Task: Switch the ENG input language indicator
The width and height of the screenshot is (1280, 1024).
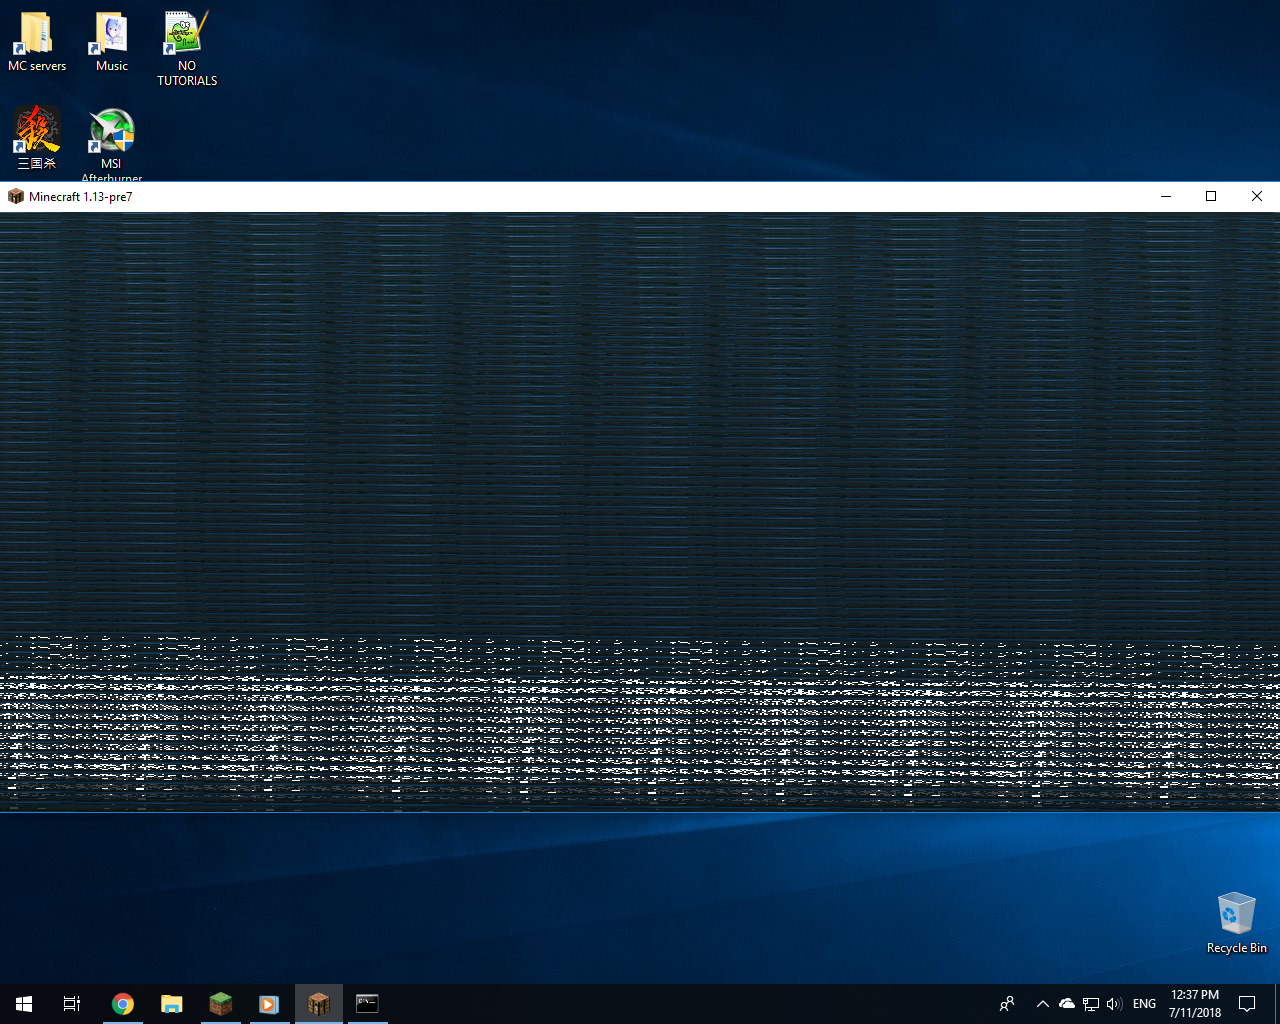Action: 1144,1004
